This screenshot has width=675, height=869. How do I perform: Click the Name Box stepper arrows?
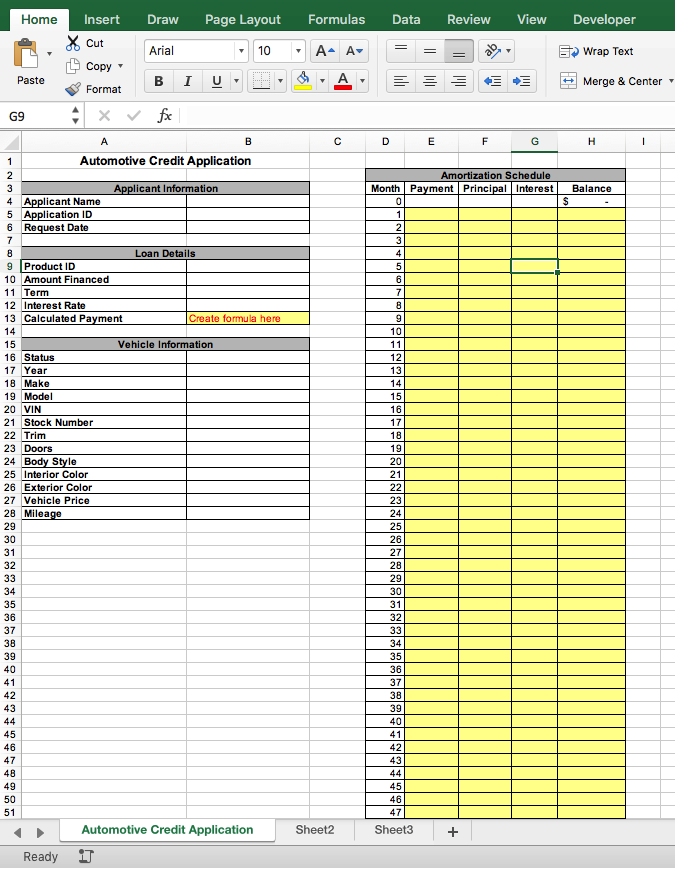click(75, 116)
